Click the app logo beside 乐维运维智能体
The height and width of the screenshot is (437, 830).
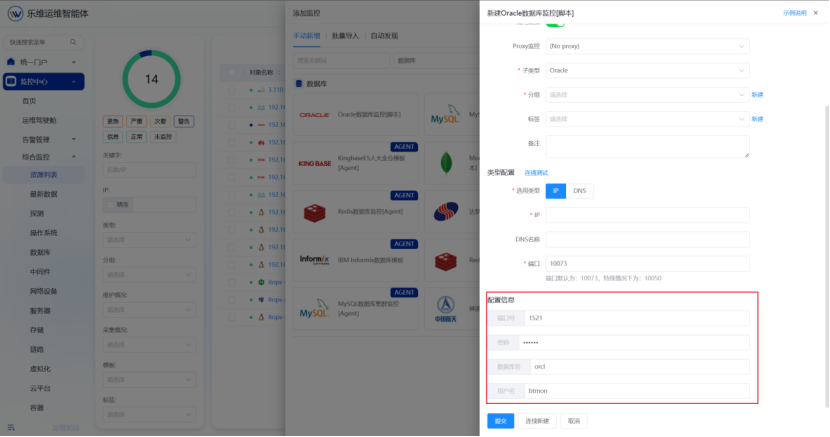[x=15, y=13]
